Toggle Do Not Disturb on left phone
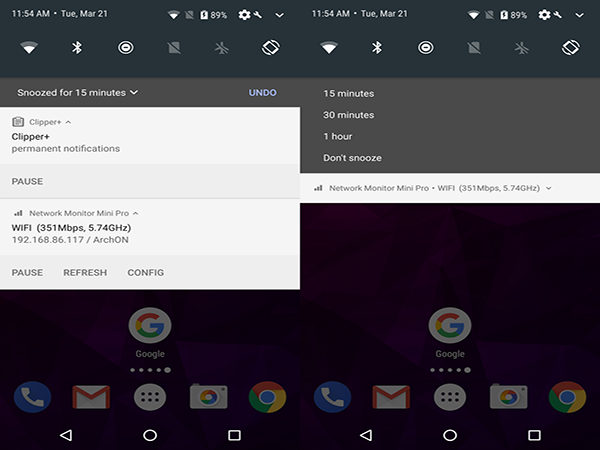Screen dimensions: 600x450 [126, 48]
